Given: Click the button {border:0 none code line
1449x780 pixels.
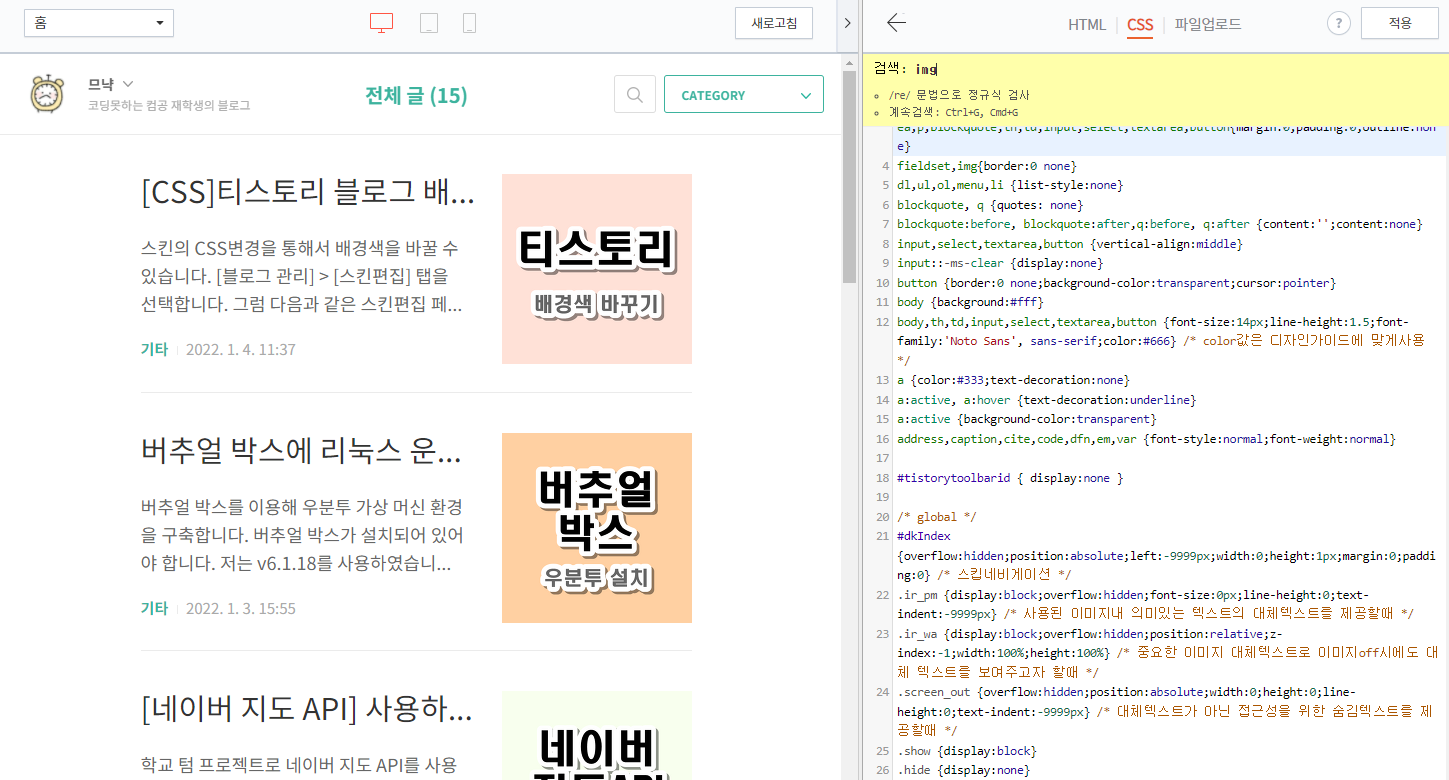Looking at the screenshot, I should tap(1116, 283).
